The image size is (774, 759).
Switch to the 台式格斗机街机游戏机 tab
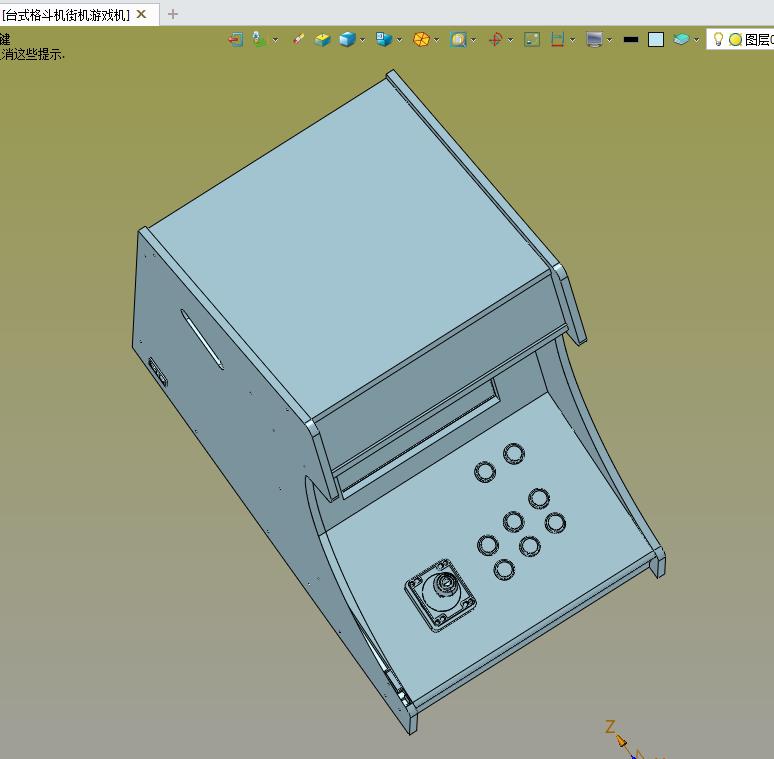tap(66, 15)
